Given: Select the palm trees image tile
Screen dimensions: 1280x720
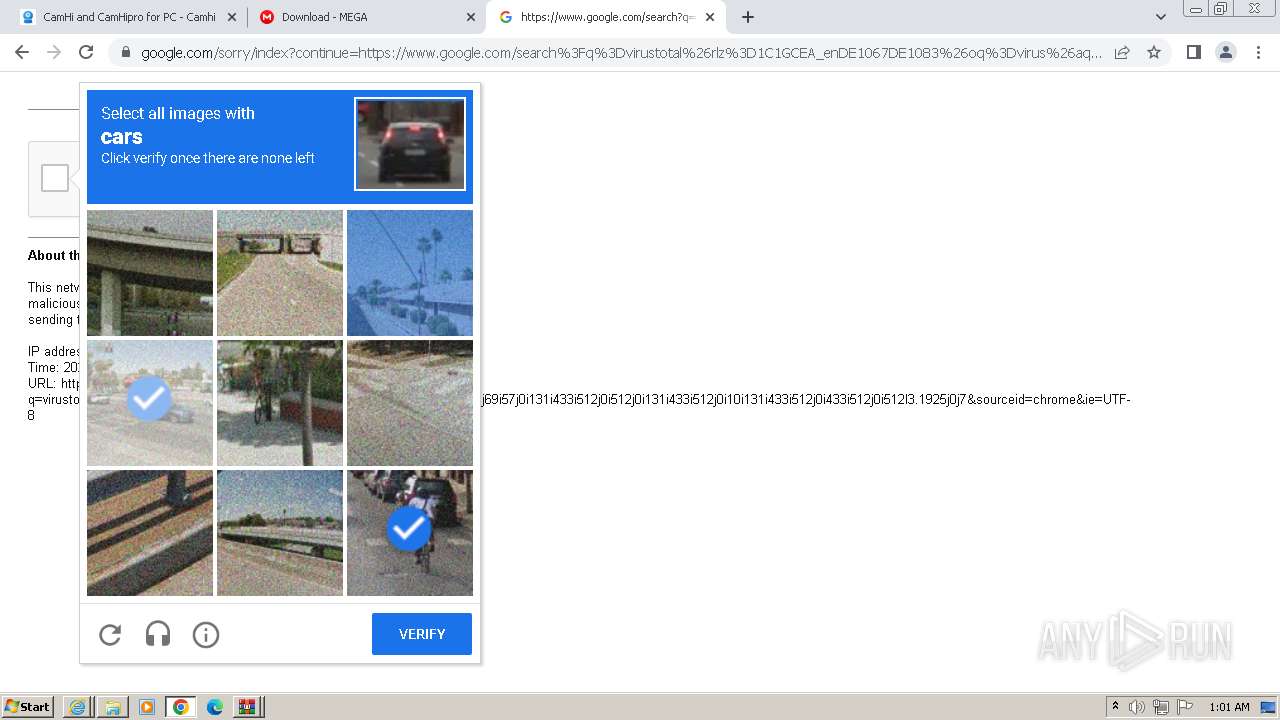Looking at the screenshot, I should [x=410, y=273].
